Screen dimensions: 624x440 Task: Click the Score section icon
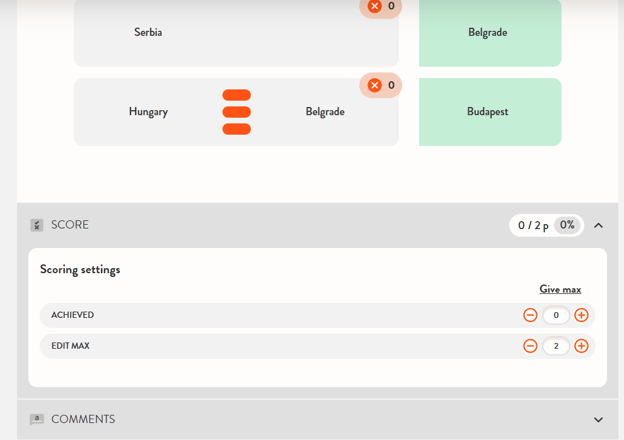37,226
